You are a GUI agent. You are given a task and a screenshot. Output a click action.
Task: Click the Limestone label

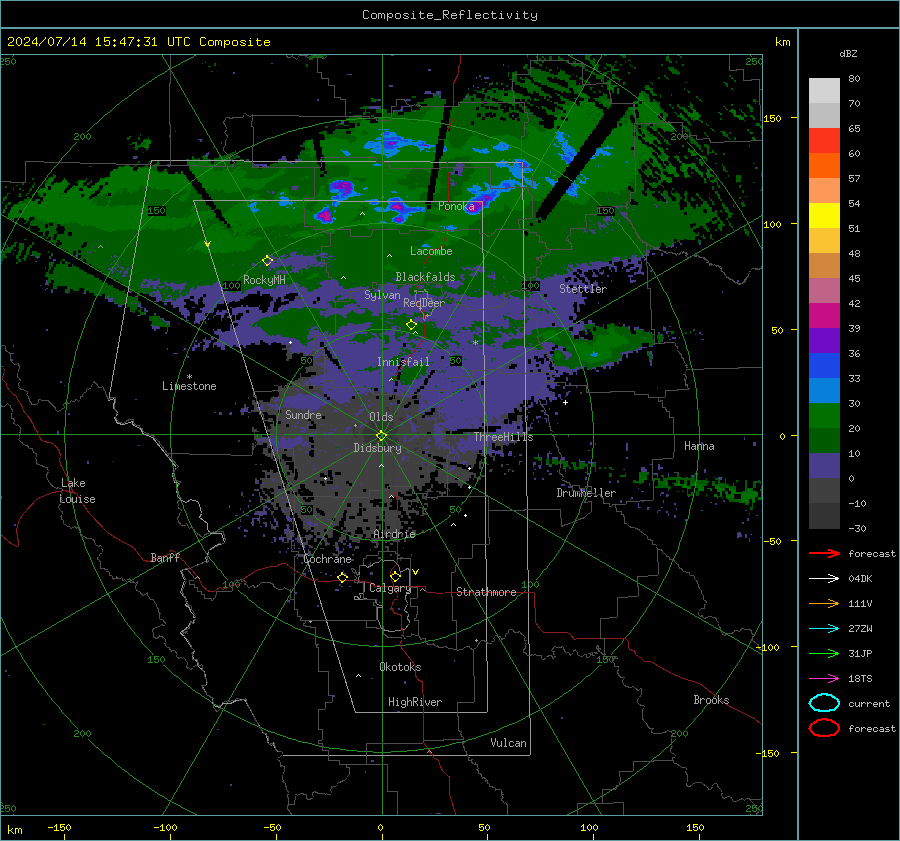[189, 386]
